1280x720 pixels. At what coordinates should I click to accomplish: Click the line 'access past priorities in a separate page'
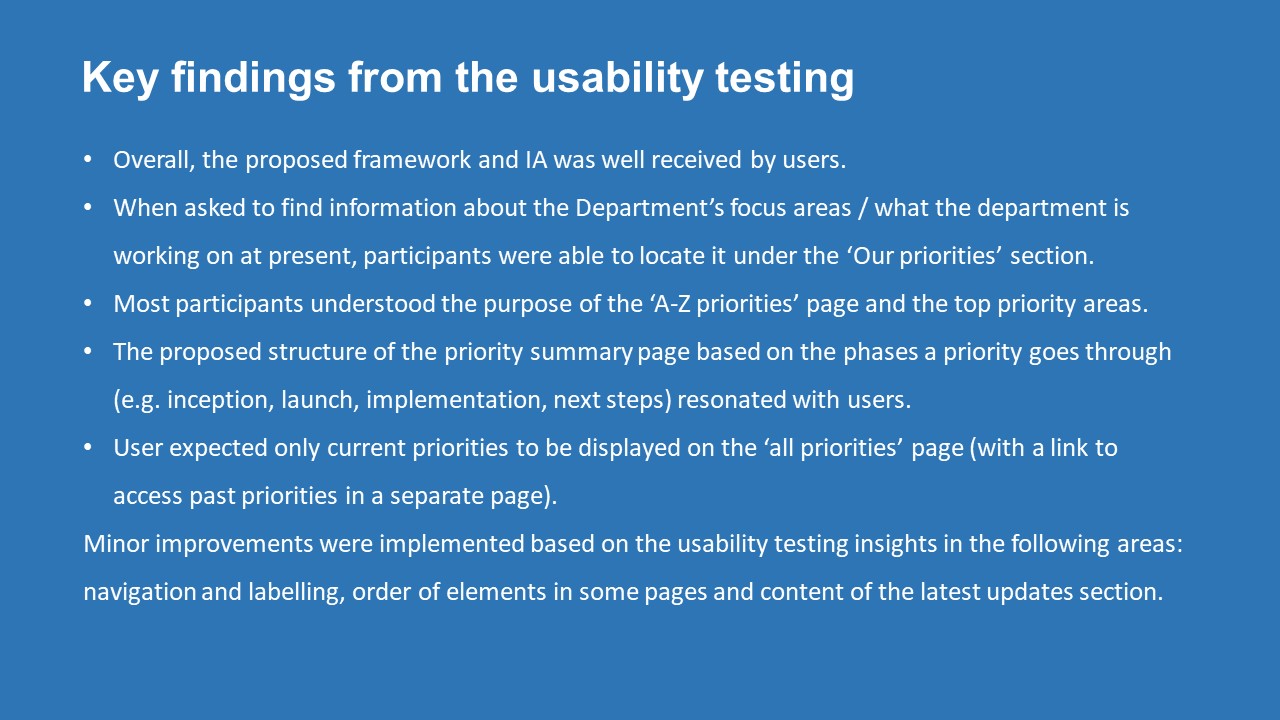point(335,496)
